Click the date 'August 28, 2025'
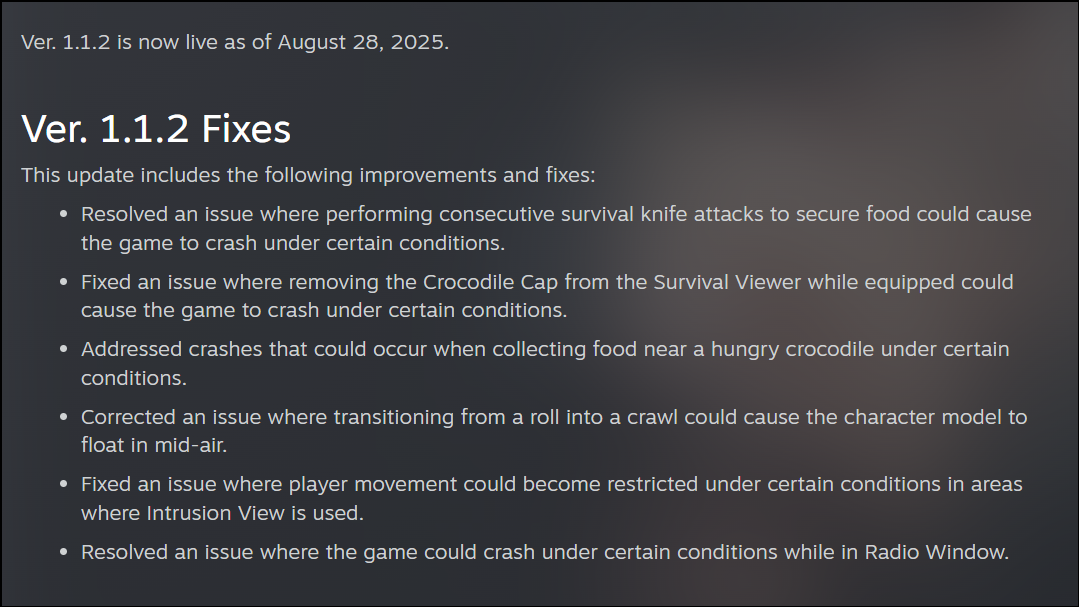Image resolution: width=1079 pixels, height=607 pixels. [x=363, y=42]
